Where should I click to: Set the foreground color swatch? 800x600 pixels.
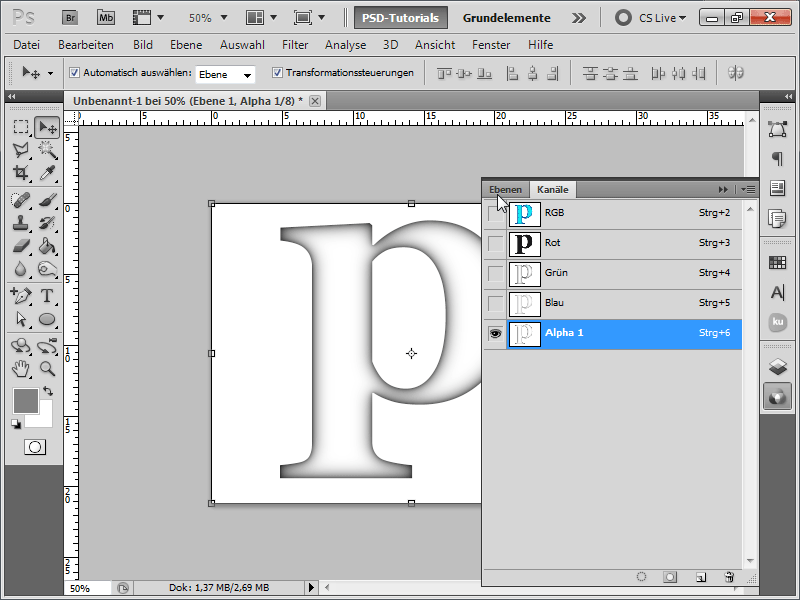[26, 401]
